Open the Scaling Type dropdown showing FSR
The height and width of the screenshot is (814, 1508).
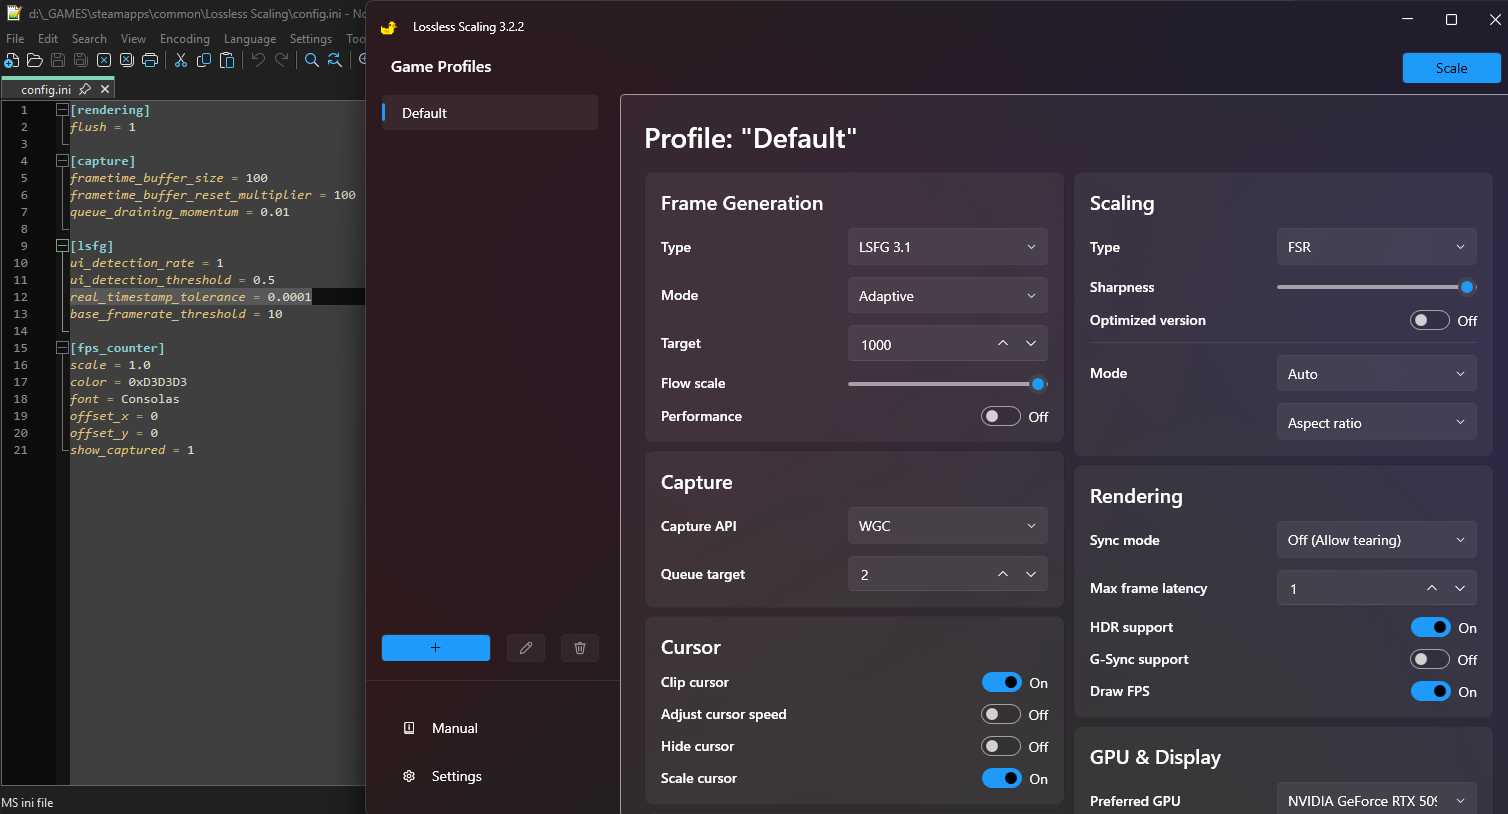pos(1376,247)
